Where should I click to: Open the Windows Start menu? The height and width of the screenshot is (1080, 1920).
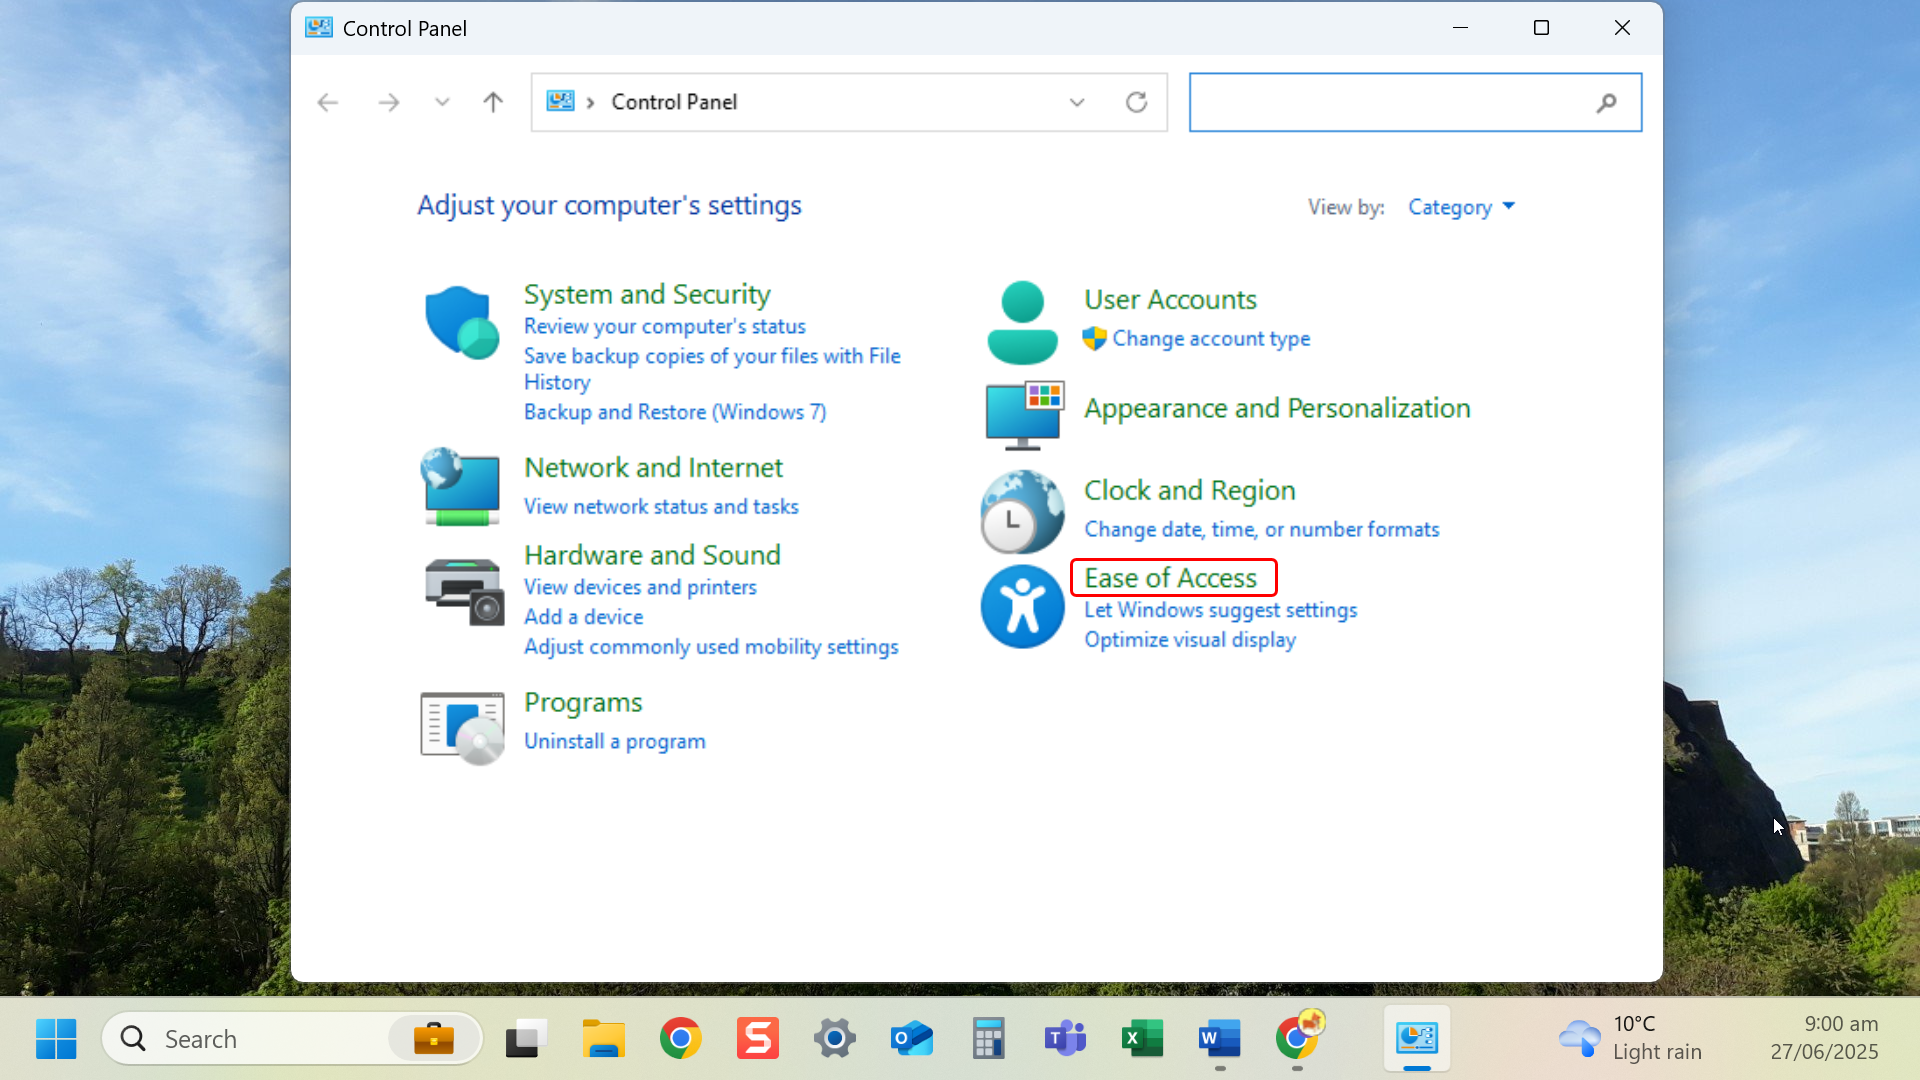coord(56,1039)
